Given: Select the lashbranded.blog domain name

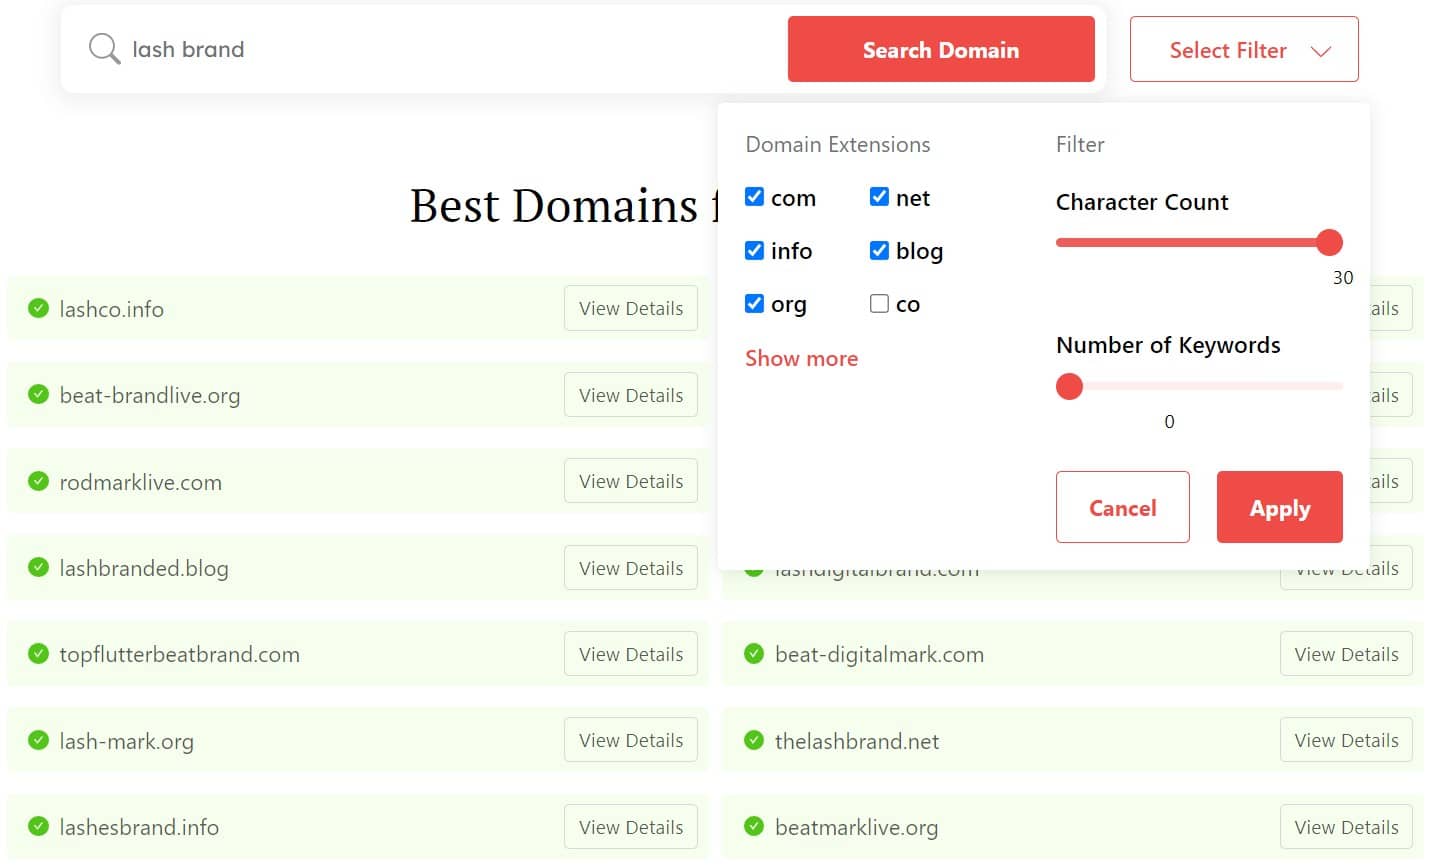Looking at the screenshot, I should (x=144, y=568).
